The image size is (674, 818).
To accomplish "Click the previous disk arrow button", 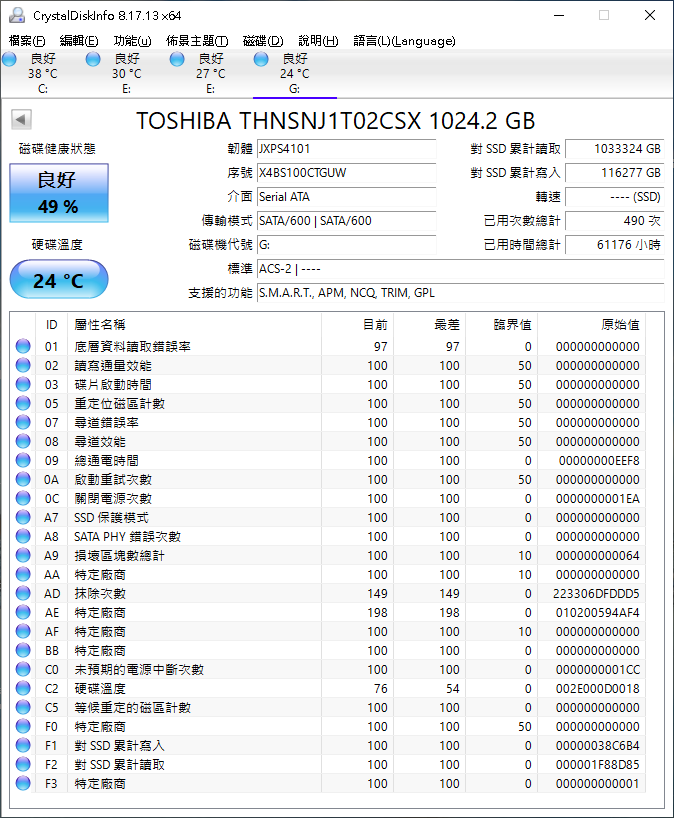I will tap(21, 119).
